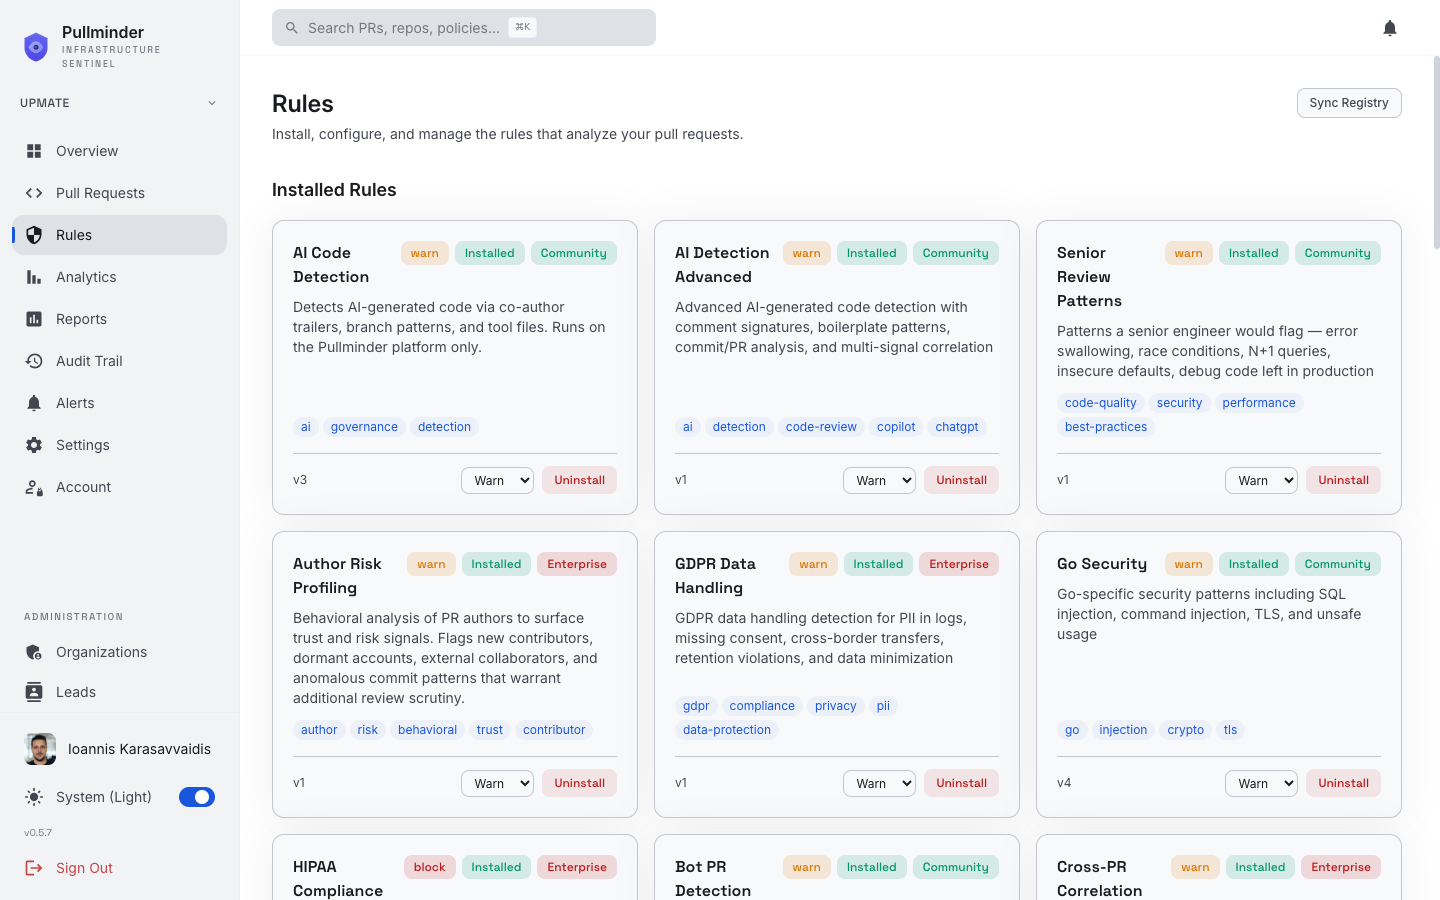Click the Account person icon
The width and height of the screenshot is (1440, 900).
(x=34, y=487)
